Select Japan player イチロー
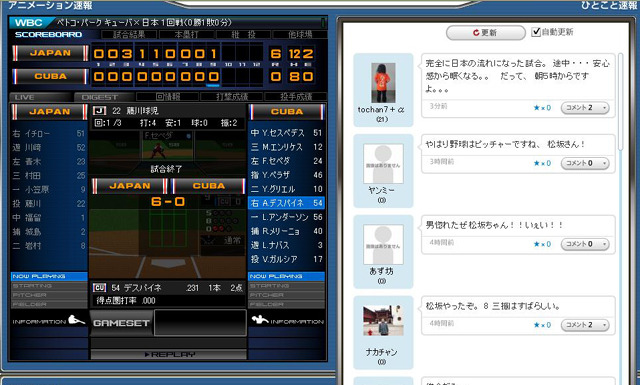The image size is (640, 385). pyautogui.click(x=49, y=134)
